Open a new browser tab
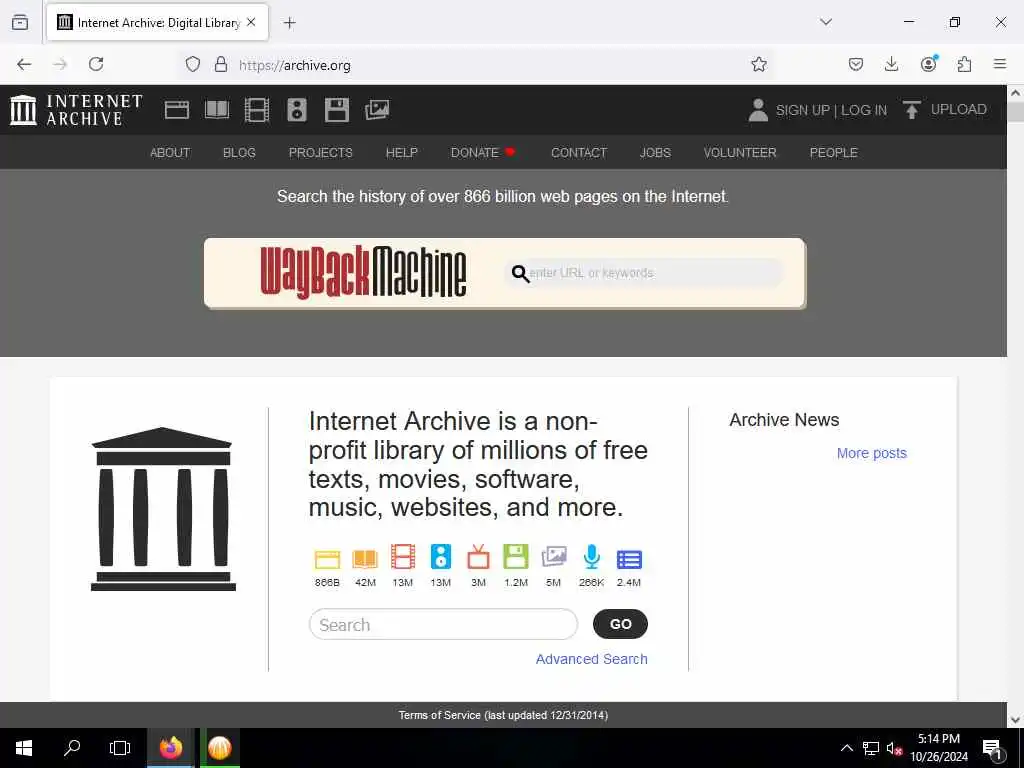1024x768 pixels. pos(289,23)
